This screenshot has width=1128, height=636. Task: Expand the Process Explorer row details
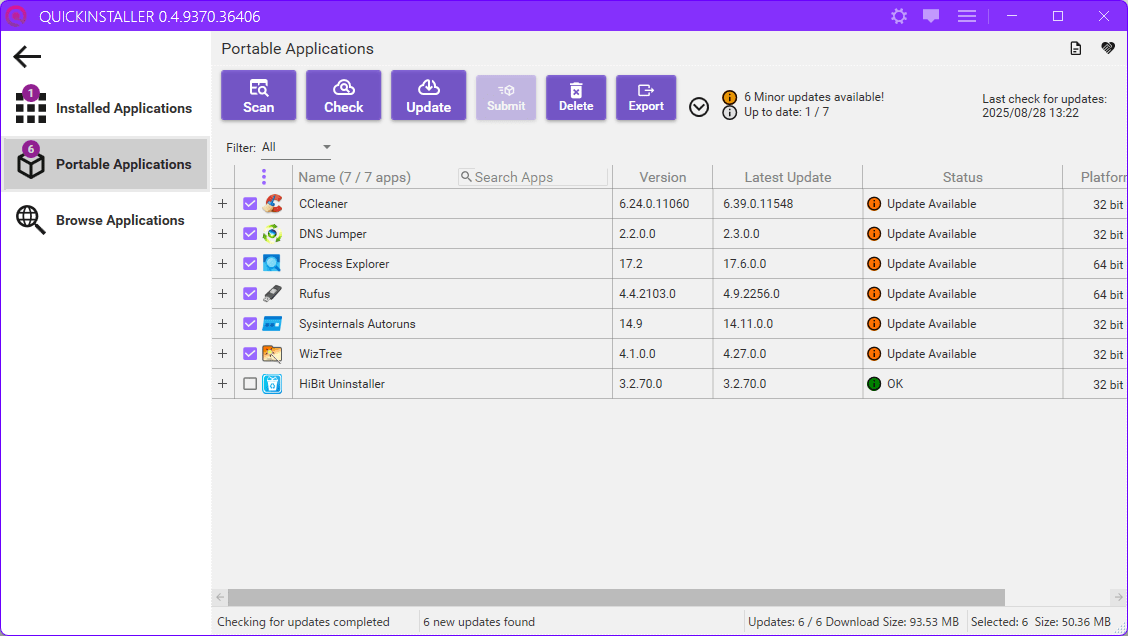tap(223, 263)
